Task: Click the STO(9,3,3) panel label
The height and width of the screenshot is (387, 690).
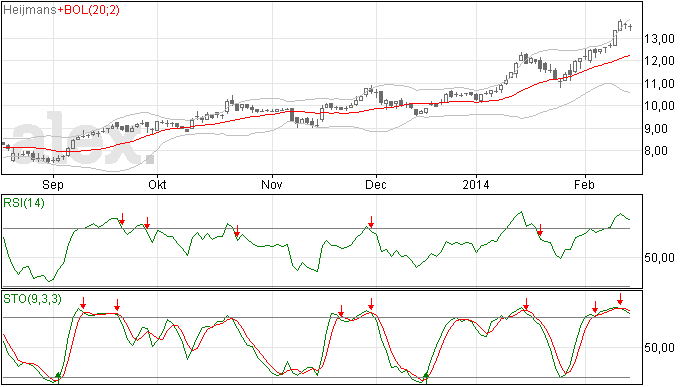Action: (x=32, y=299)
